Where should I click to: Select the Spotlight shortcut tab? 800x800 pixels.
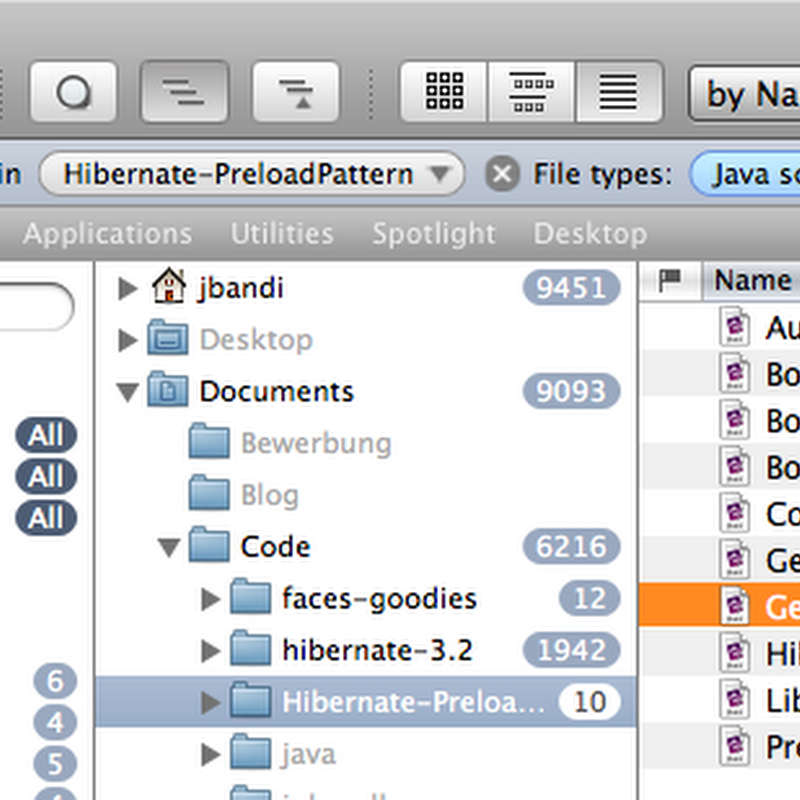pos(433,234)
